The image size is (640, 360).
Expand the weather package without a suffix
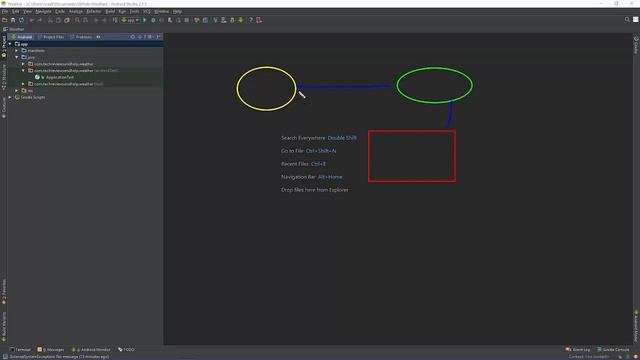coord(23,64)
